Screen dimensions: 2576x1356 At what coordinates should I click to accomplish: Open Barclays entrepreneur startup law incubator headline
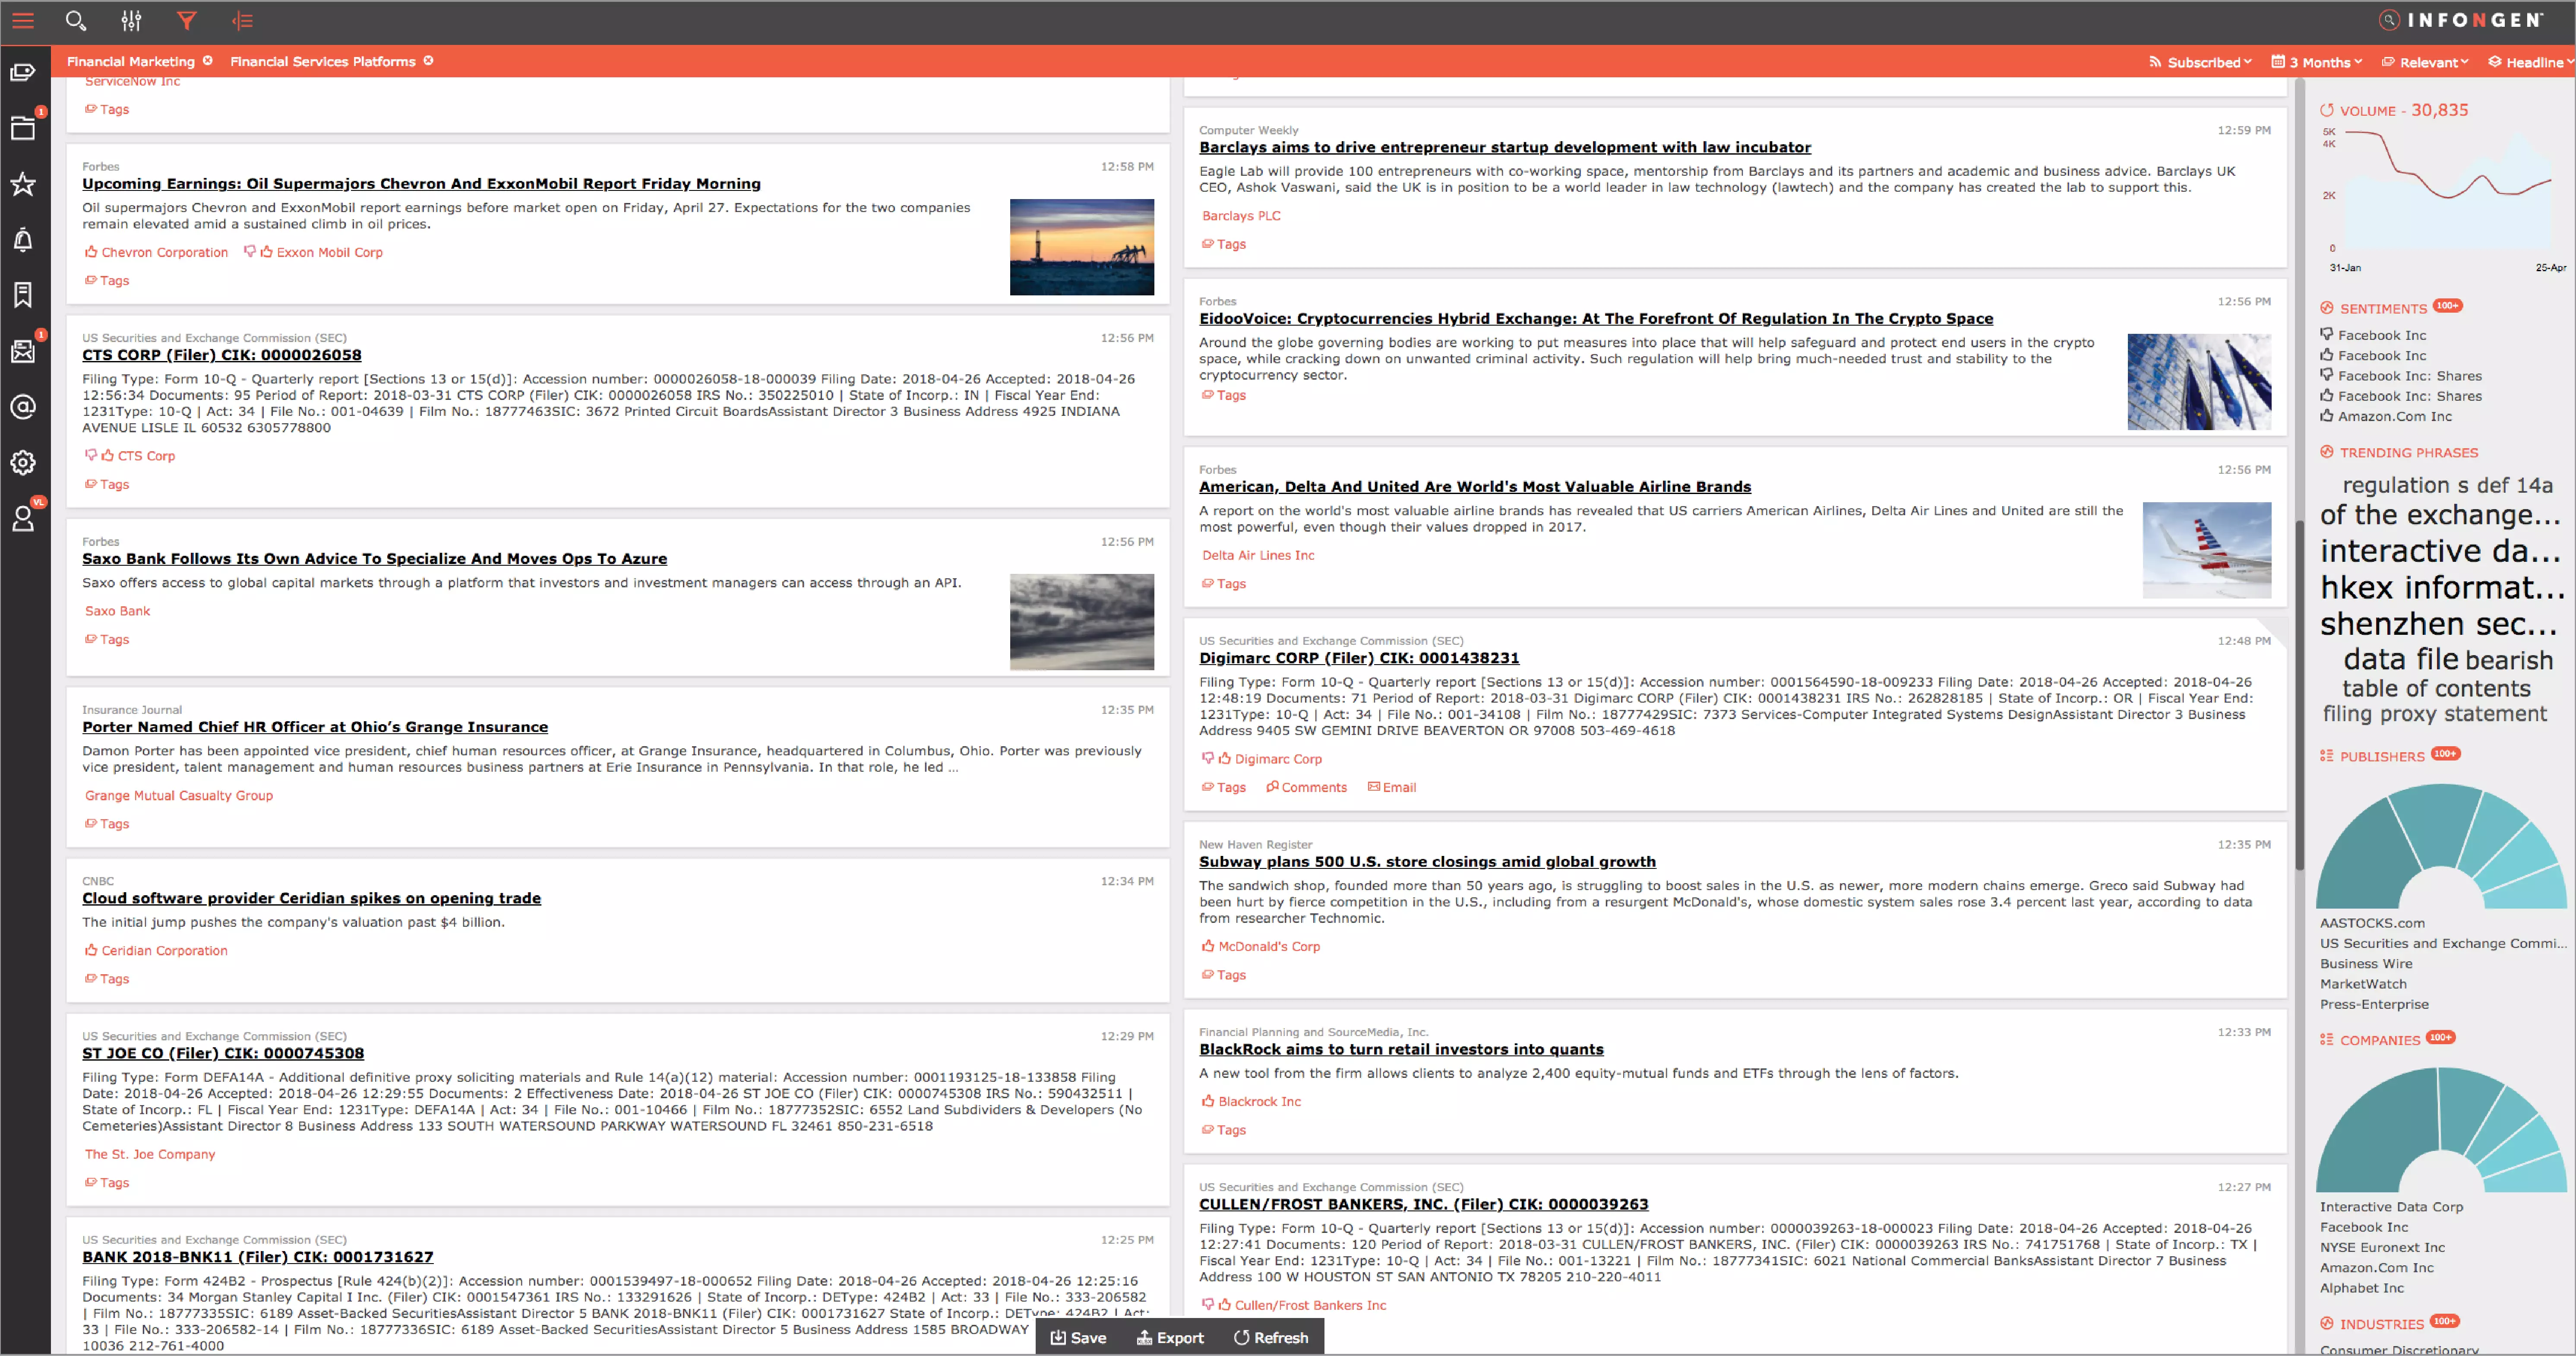[x=1505, y=148]
